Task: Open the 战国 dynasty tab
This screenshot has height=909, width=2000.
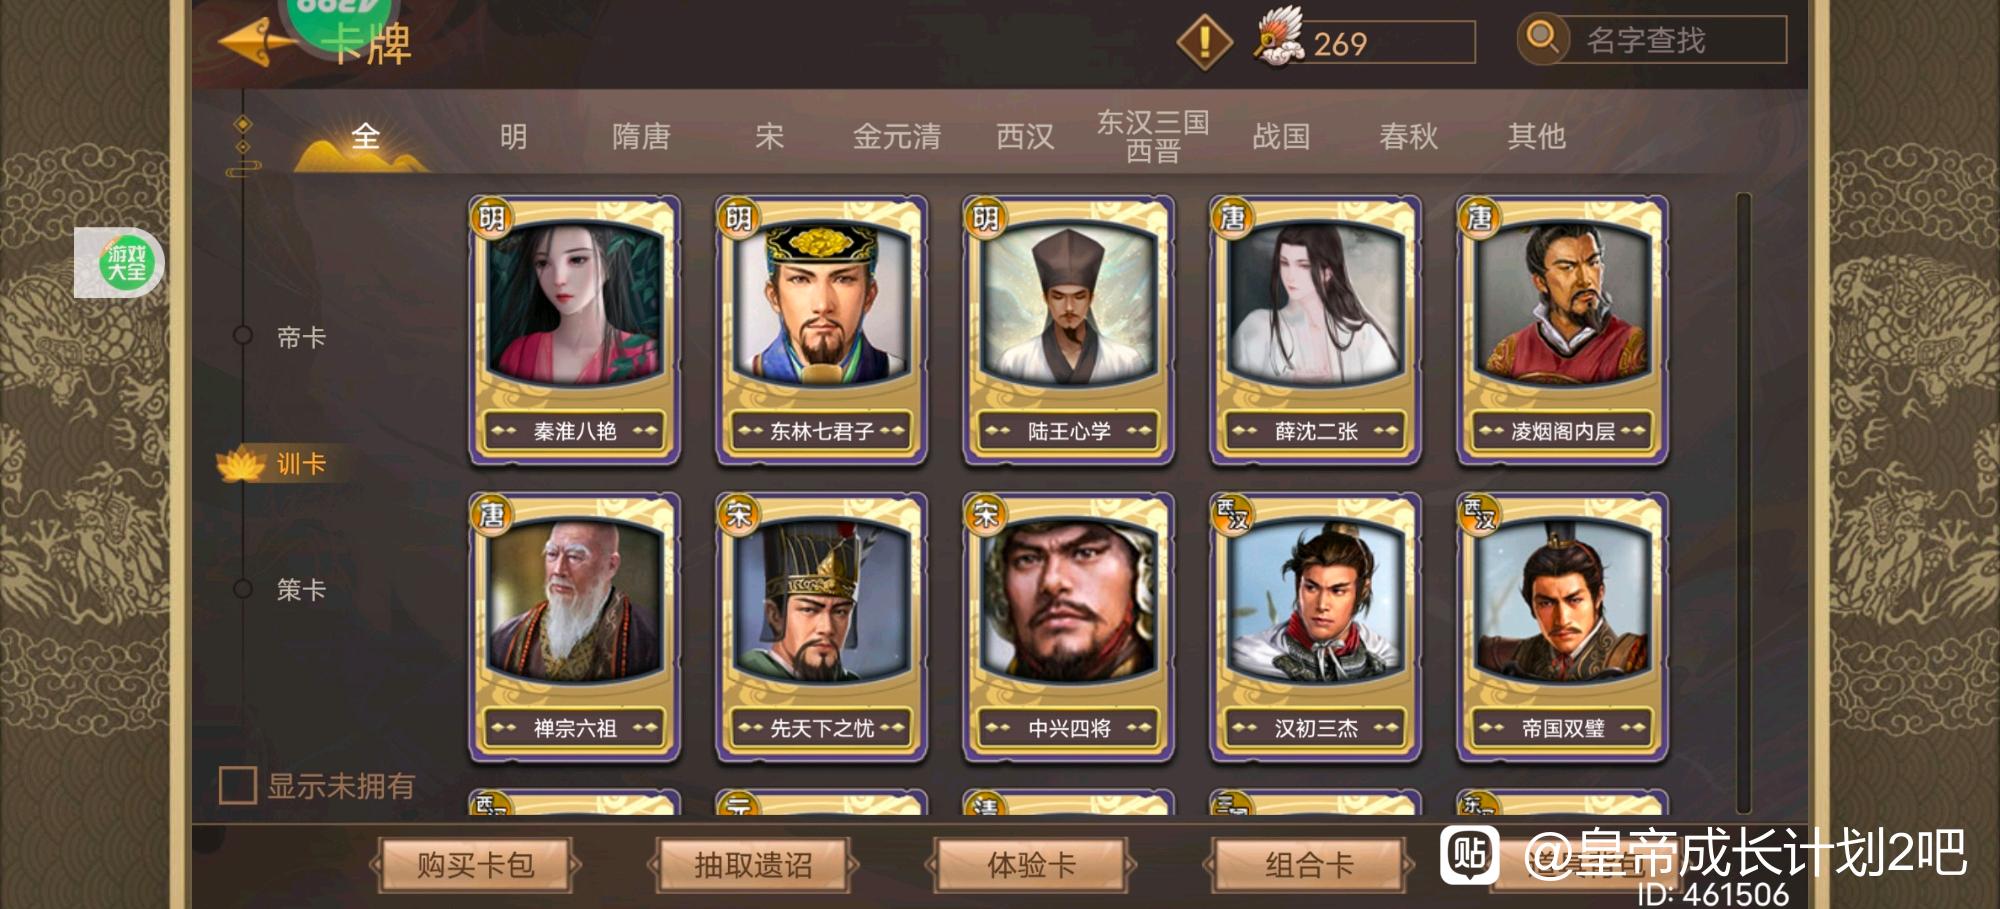Action: [x=1281, y=136]
